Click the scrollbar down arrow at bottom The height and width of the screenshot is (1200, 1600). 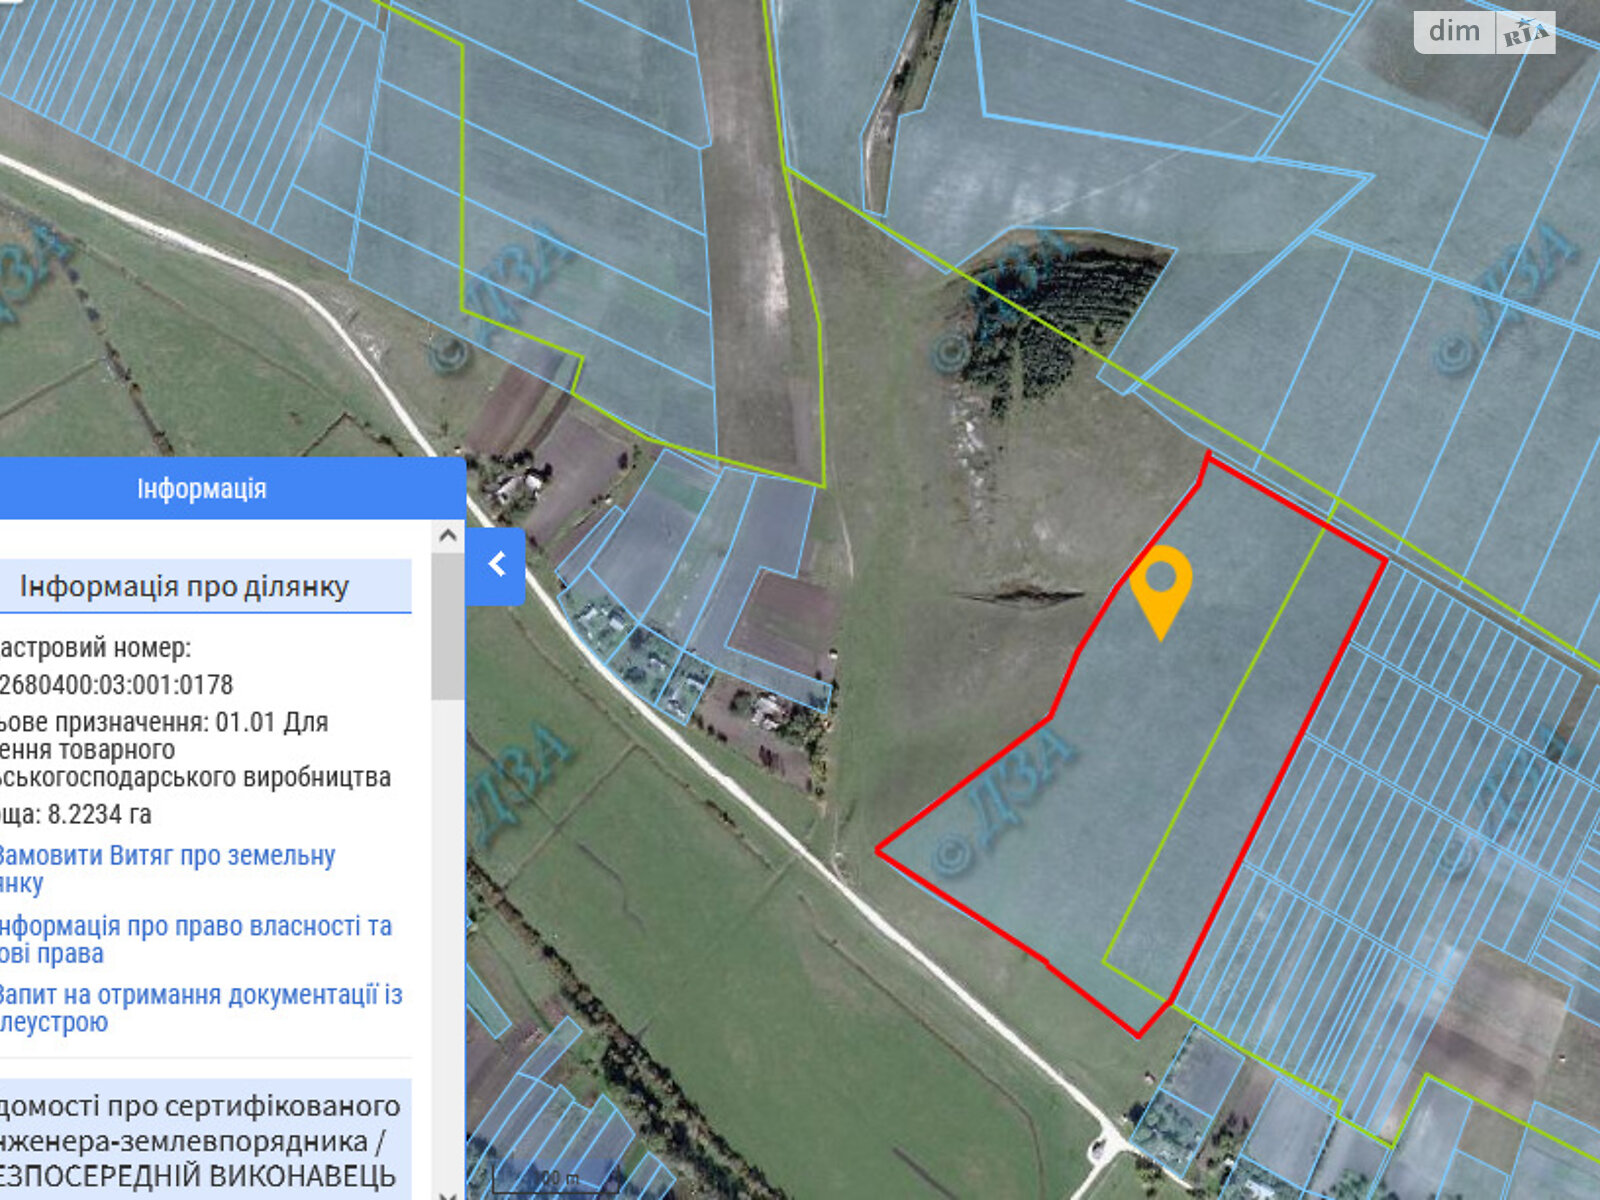pos(448,1193)
